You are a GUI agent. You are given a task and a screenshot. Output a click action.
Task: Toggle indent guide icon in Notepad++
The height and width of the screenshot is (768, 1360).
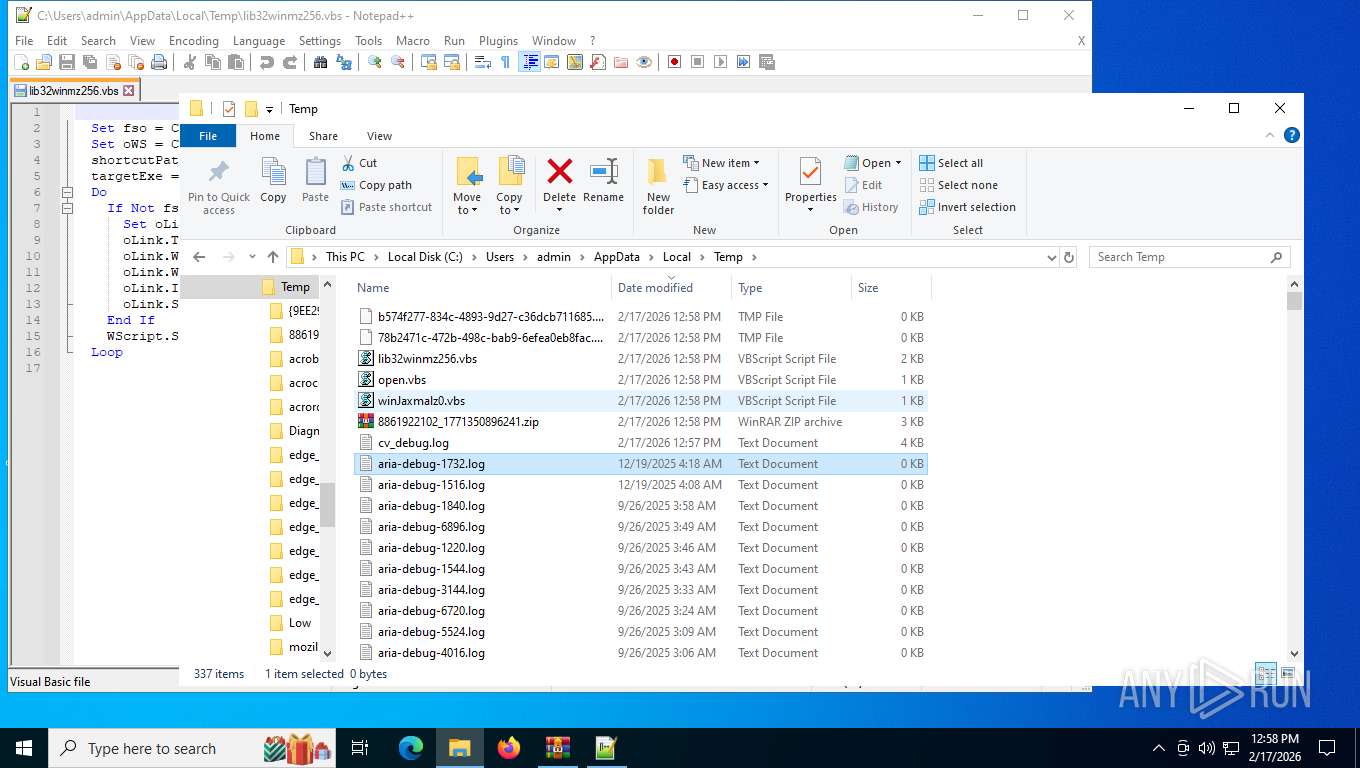[530, 62]
